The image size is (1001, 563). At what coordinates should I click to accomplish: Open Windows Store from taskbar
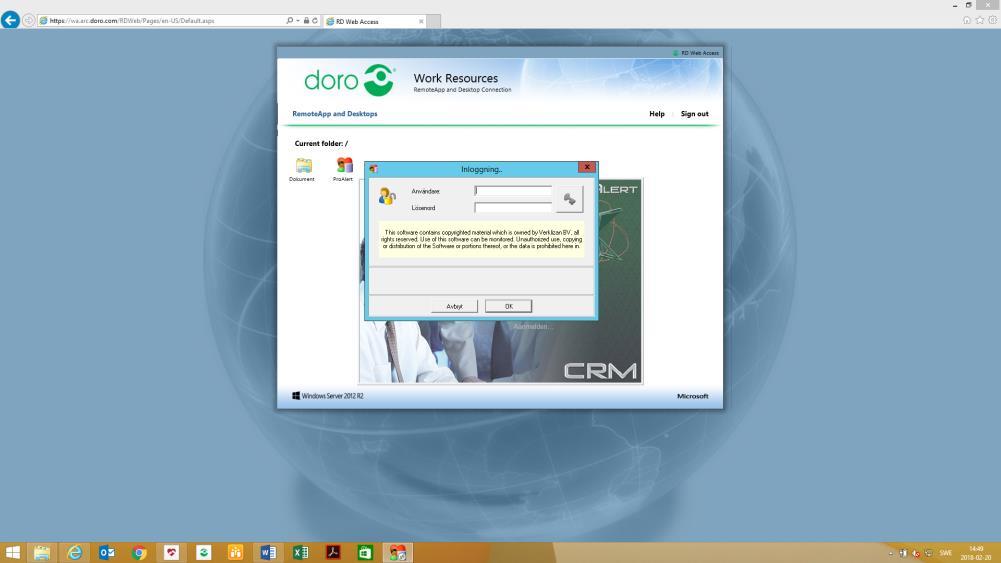365,552
